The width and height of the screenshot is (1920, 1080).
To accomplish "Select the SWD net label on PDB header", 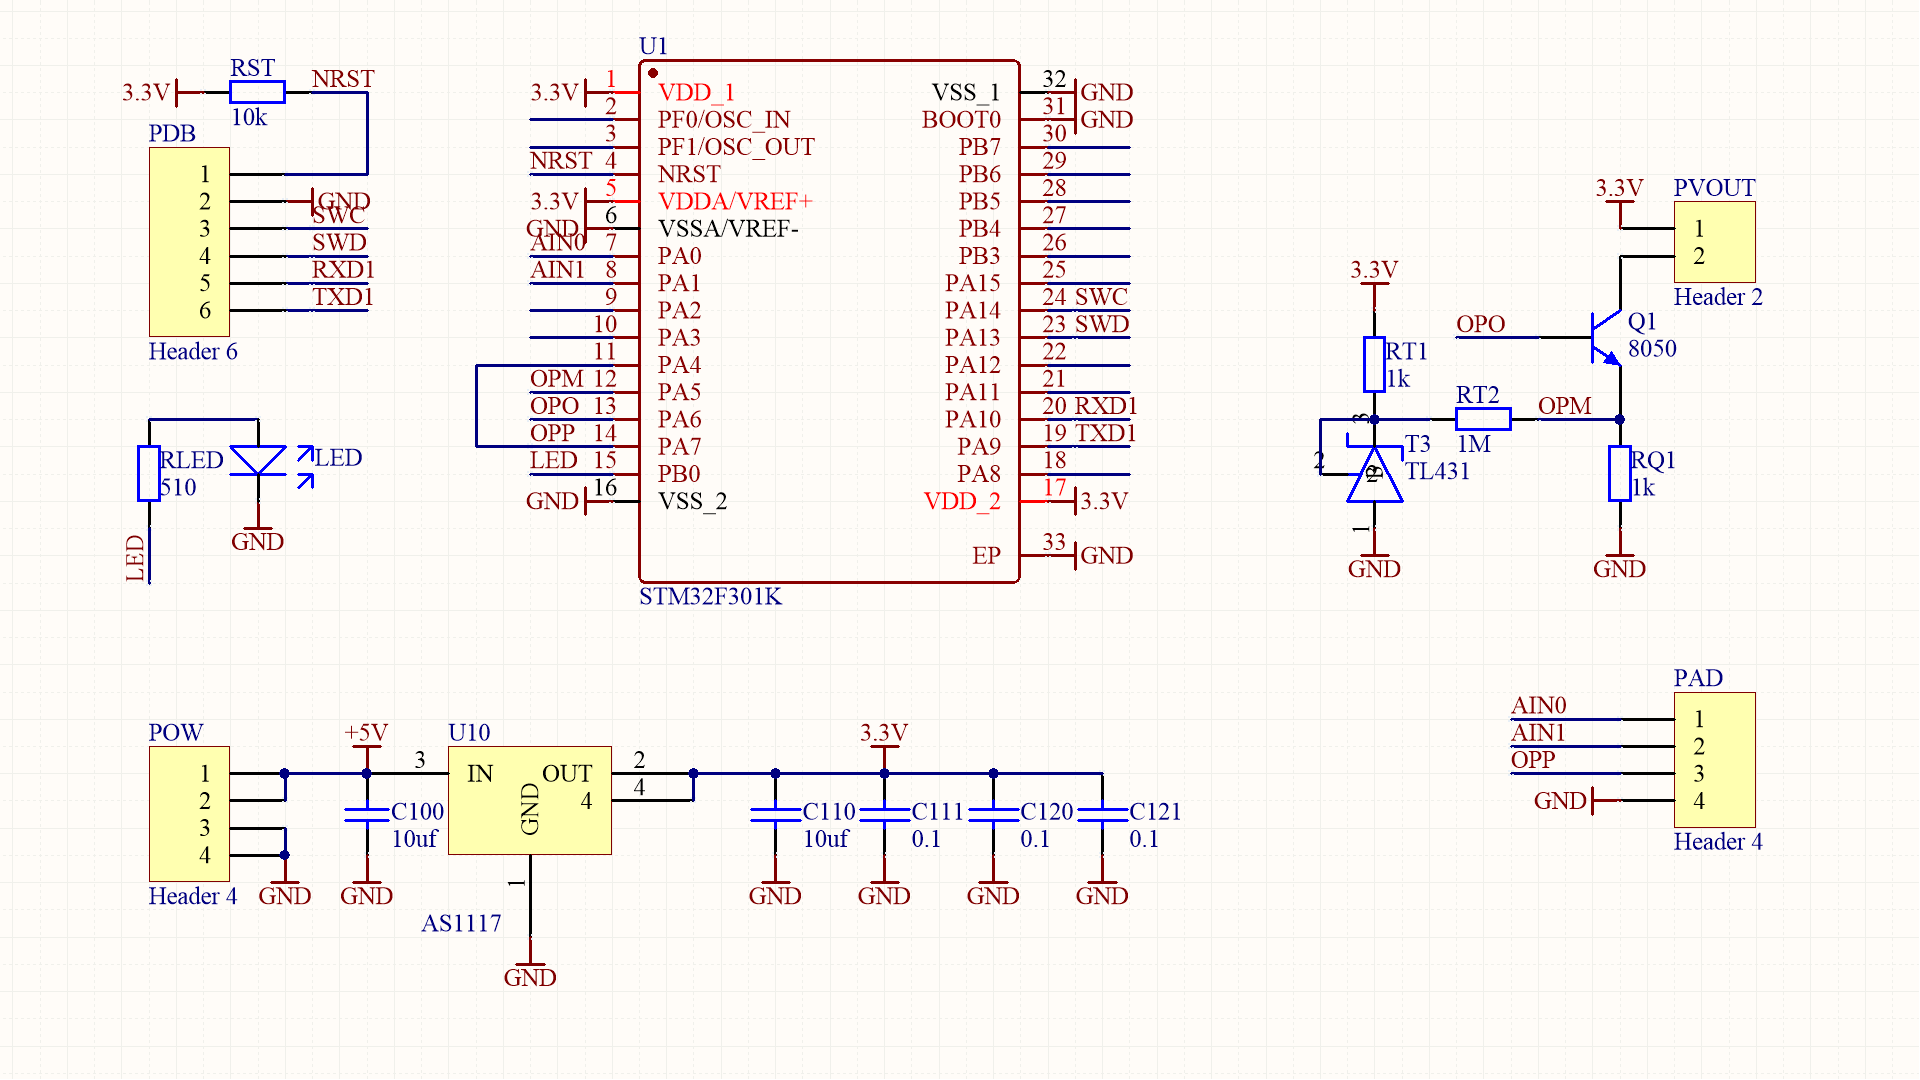I will (339, 242).
